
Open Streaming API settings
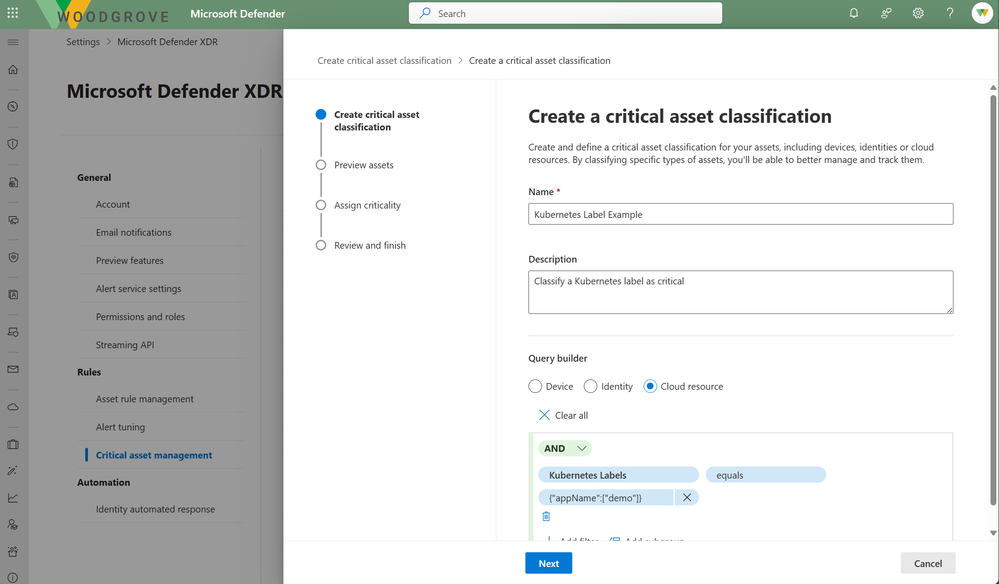[125, 345]
